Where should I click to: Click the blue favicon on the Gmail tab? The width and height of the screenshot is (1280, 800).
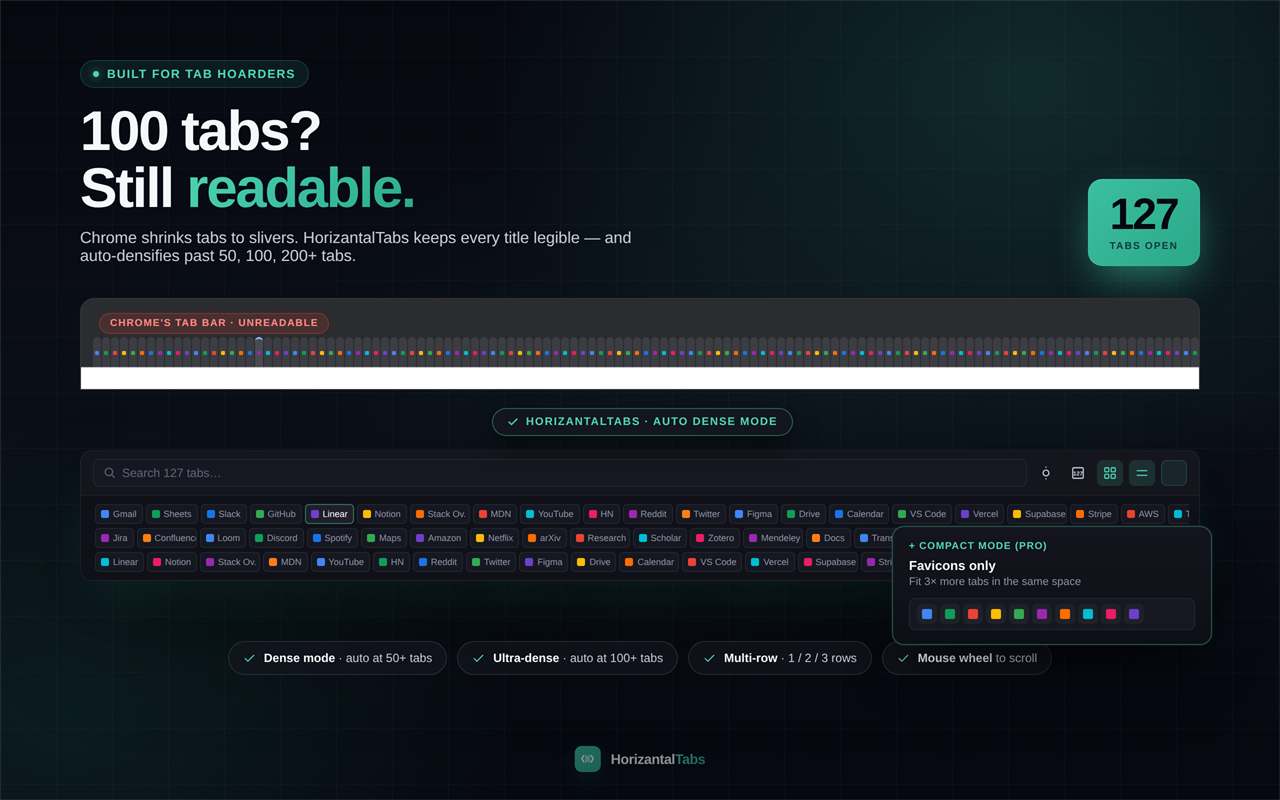click(105, 514)
